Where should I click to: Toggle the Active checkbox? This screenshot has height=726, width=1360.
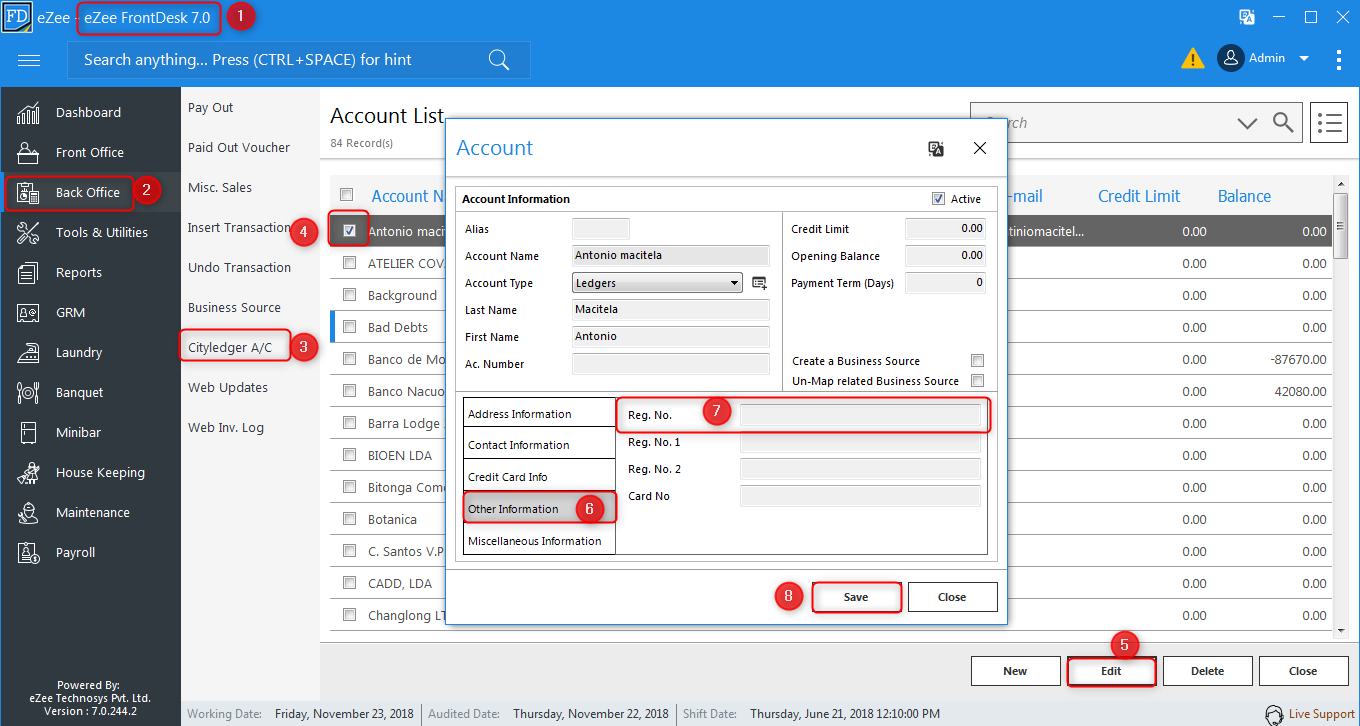[938, 199]
